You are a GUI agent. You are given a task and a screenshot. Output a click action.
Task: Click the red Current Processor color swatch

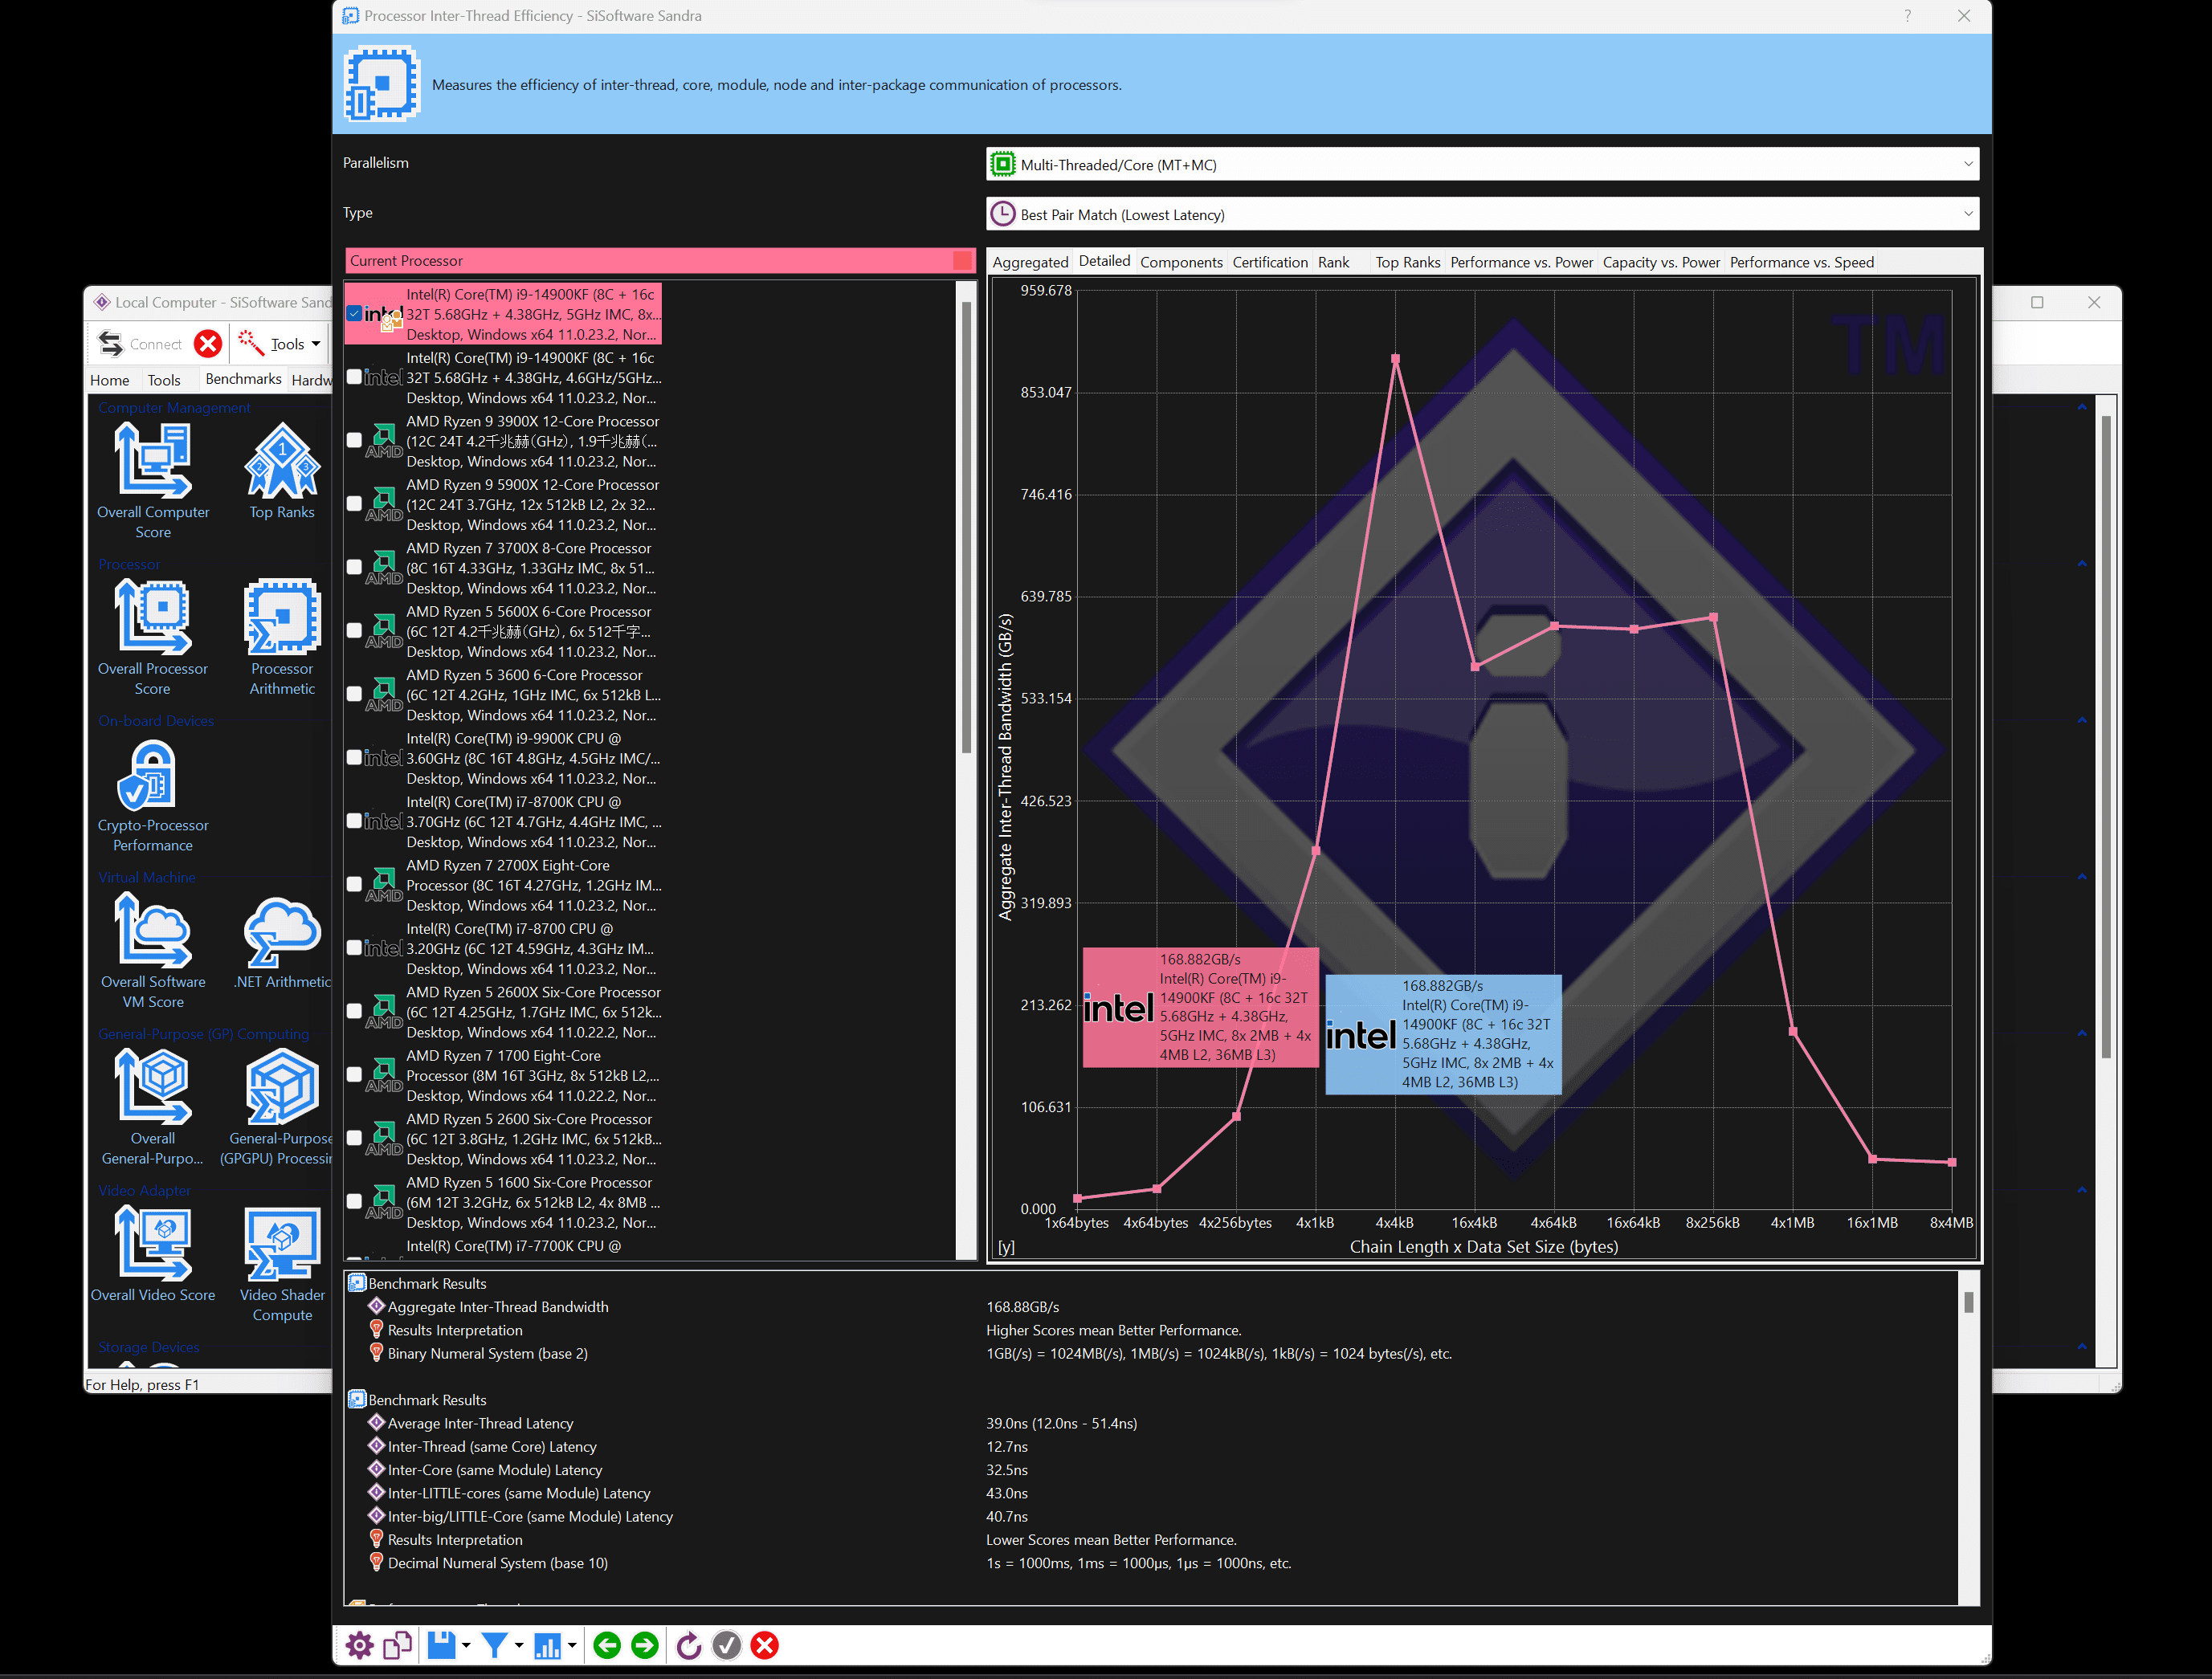962,261
